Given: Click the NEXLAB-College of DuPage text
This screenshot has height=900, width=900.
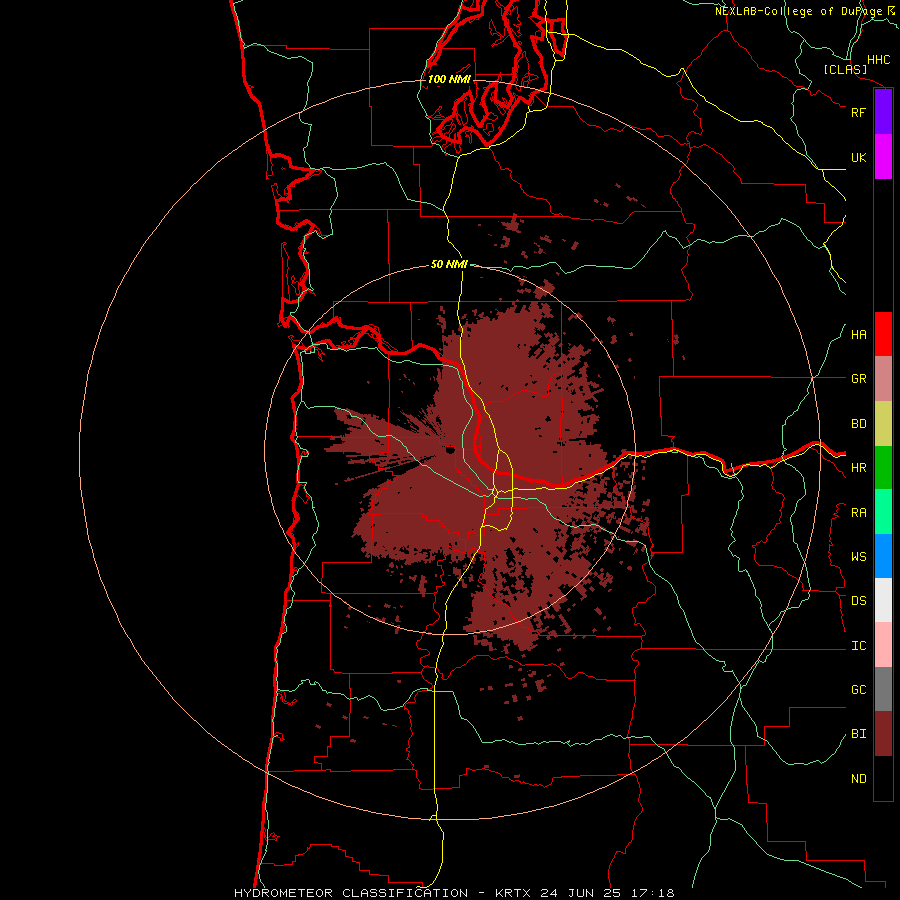Looking at the screenshot, I should [x=798, y=11].
